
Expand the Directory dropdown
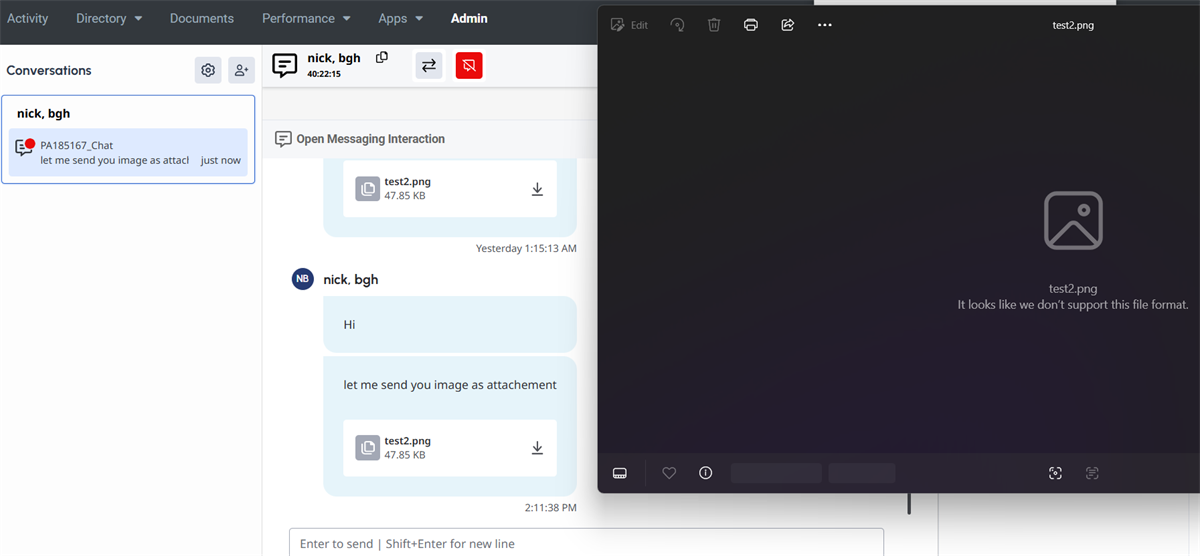(x=109, y=18)
